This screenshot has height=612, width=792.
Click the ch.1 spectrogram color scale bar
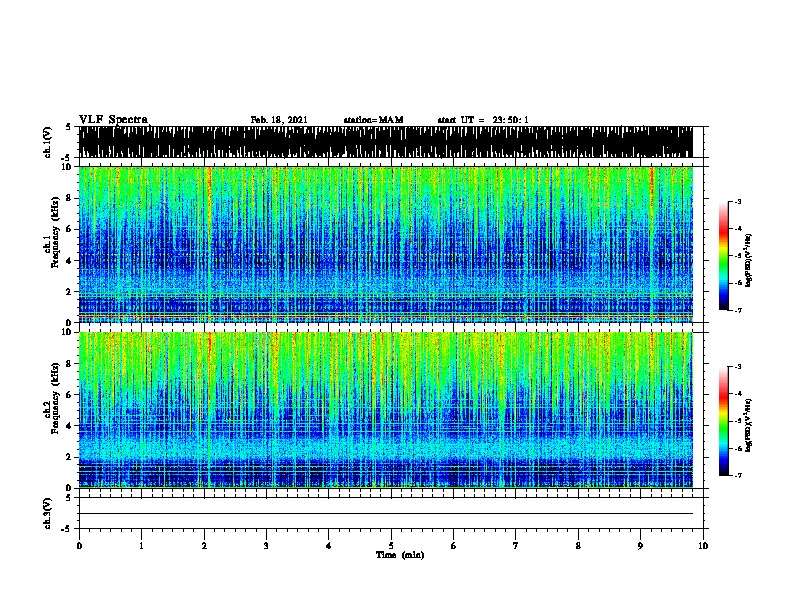[x=724, y=256]
